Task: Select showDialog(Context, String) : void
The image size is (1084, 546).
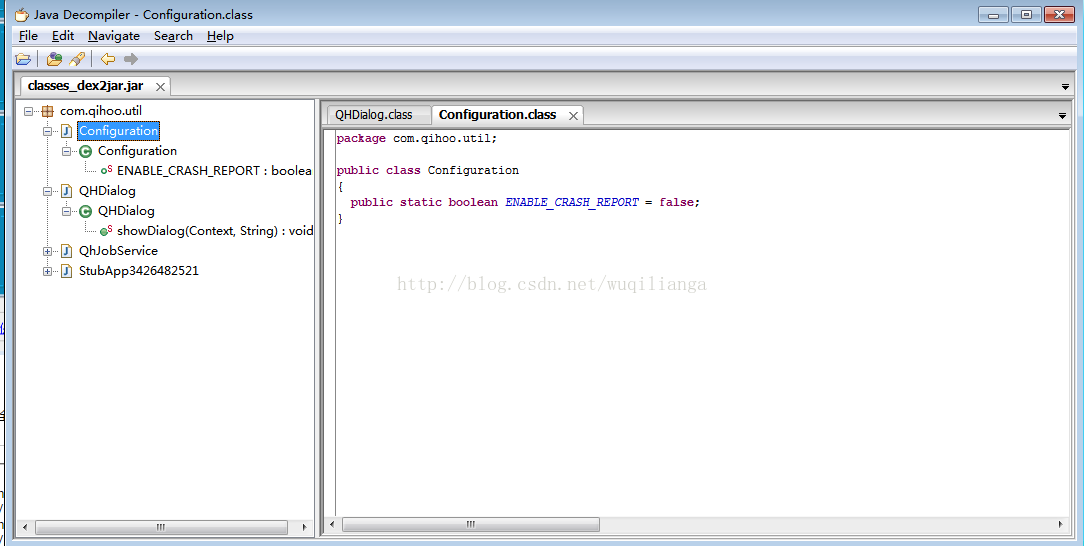Action: [x=215, y=231]
